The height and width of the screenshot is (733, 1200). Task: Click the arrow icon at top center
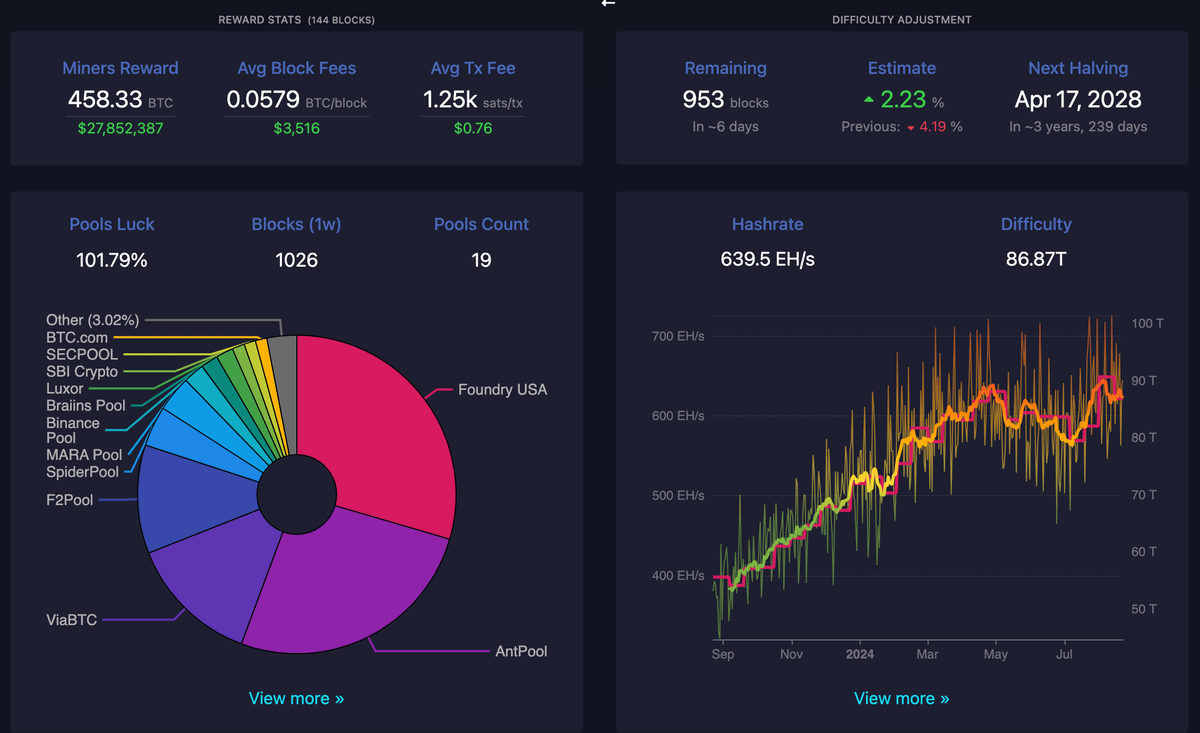point(608,4)
